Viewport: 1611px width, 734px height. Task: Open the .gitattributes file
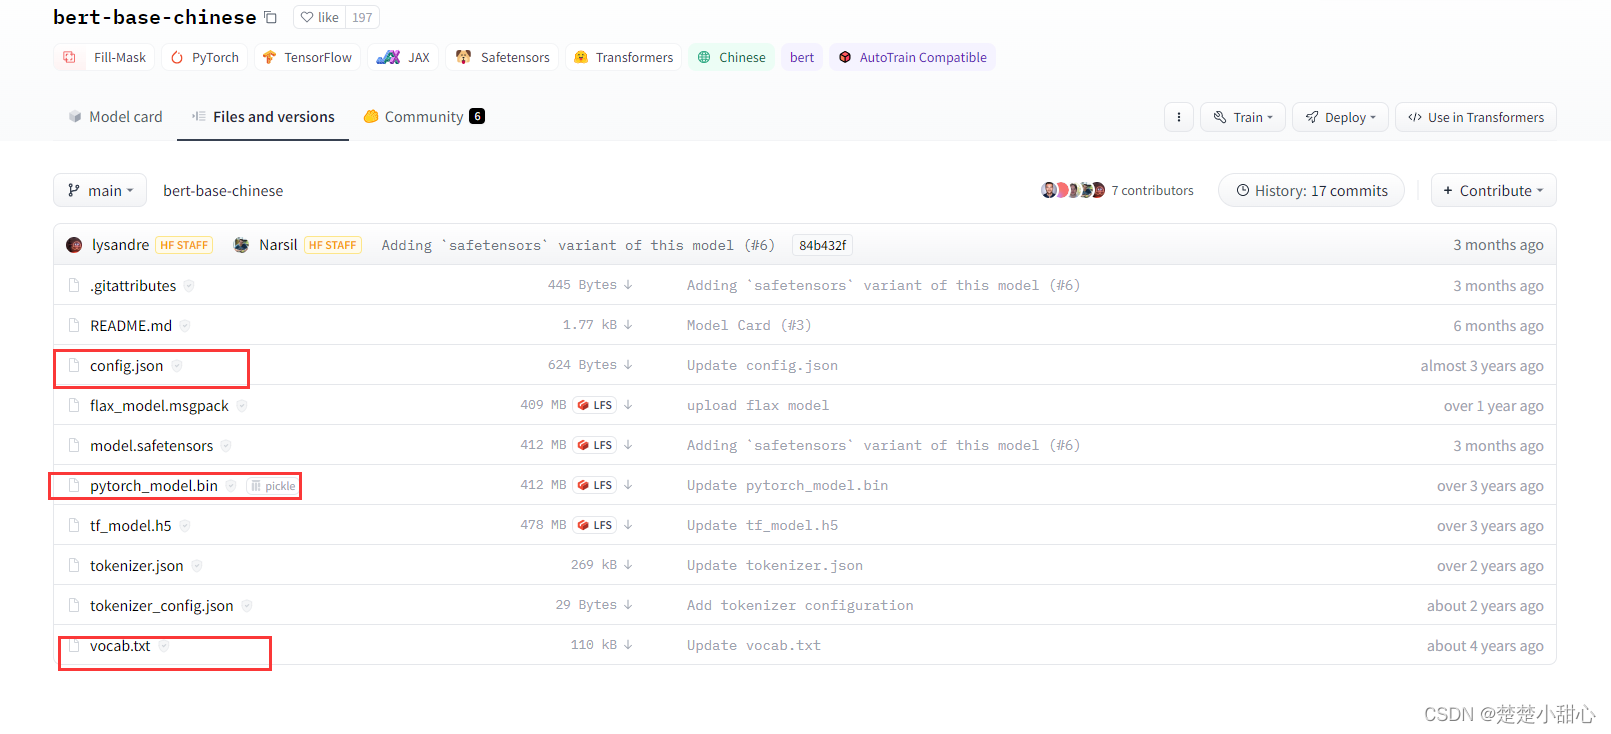133,285
